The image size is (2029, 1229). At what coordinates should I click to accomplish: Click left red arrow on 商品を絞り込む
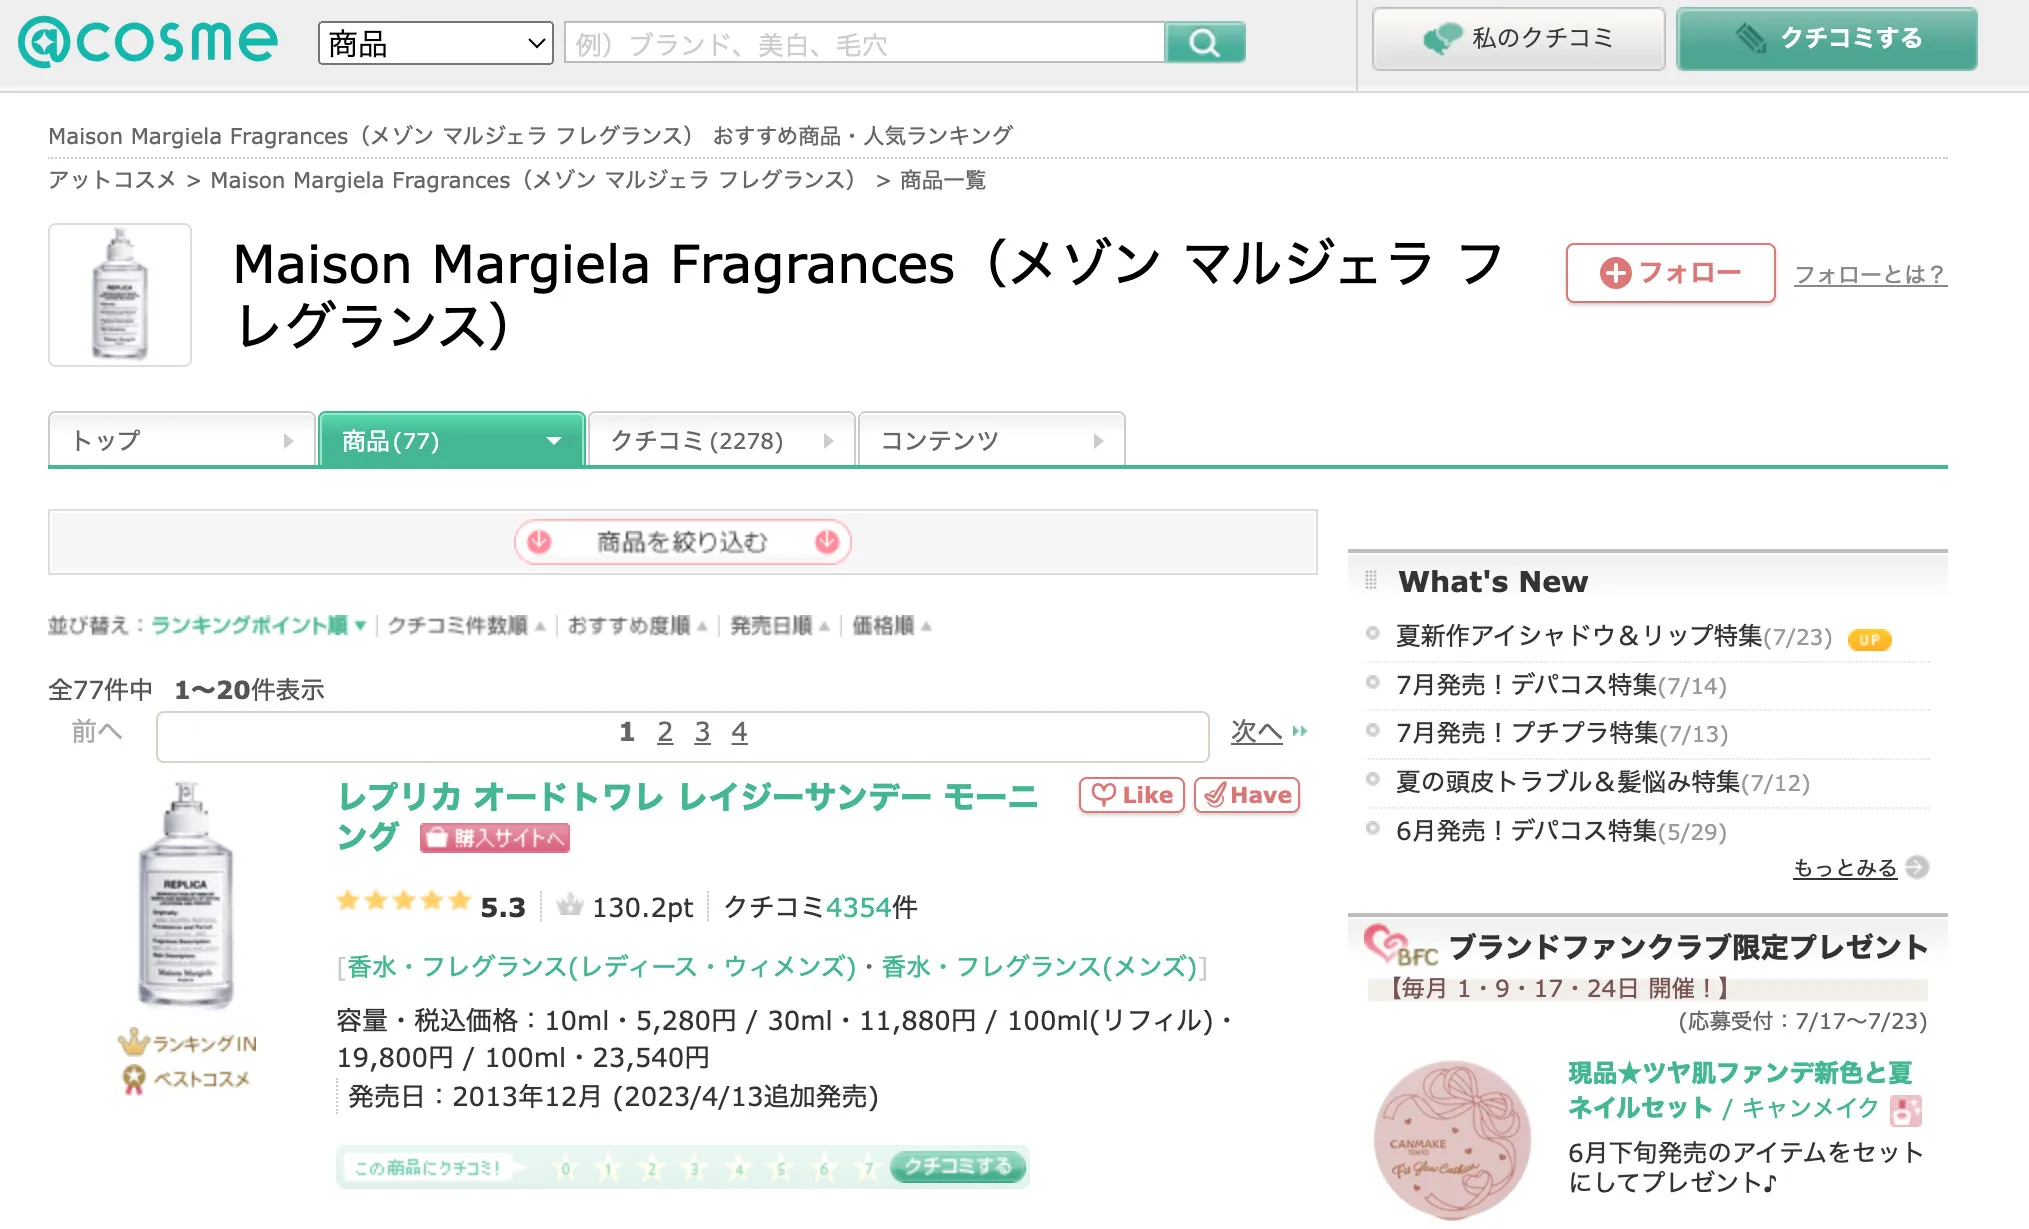click(539, 541)
